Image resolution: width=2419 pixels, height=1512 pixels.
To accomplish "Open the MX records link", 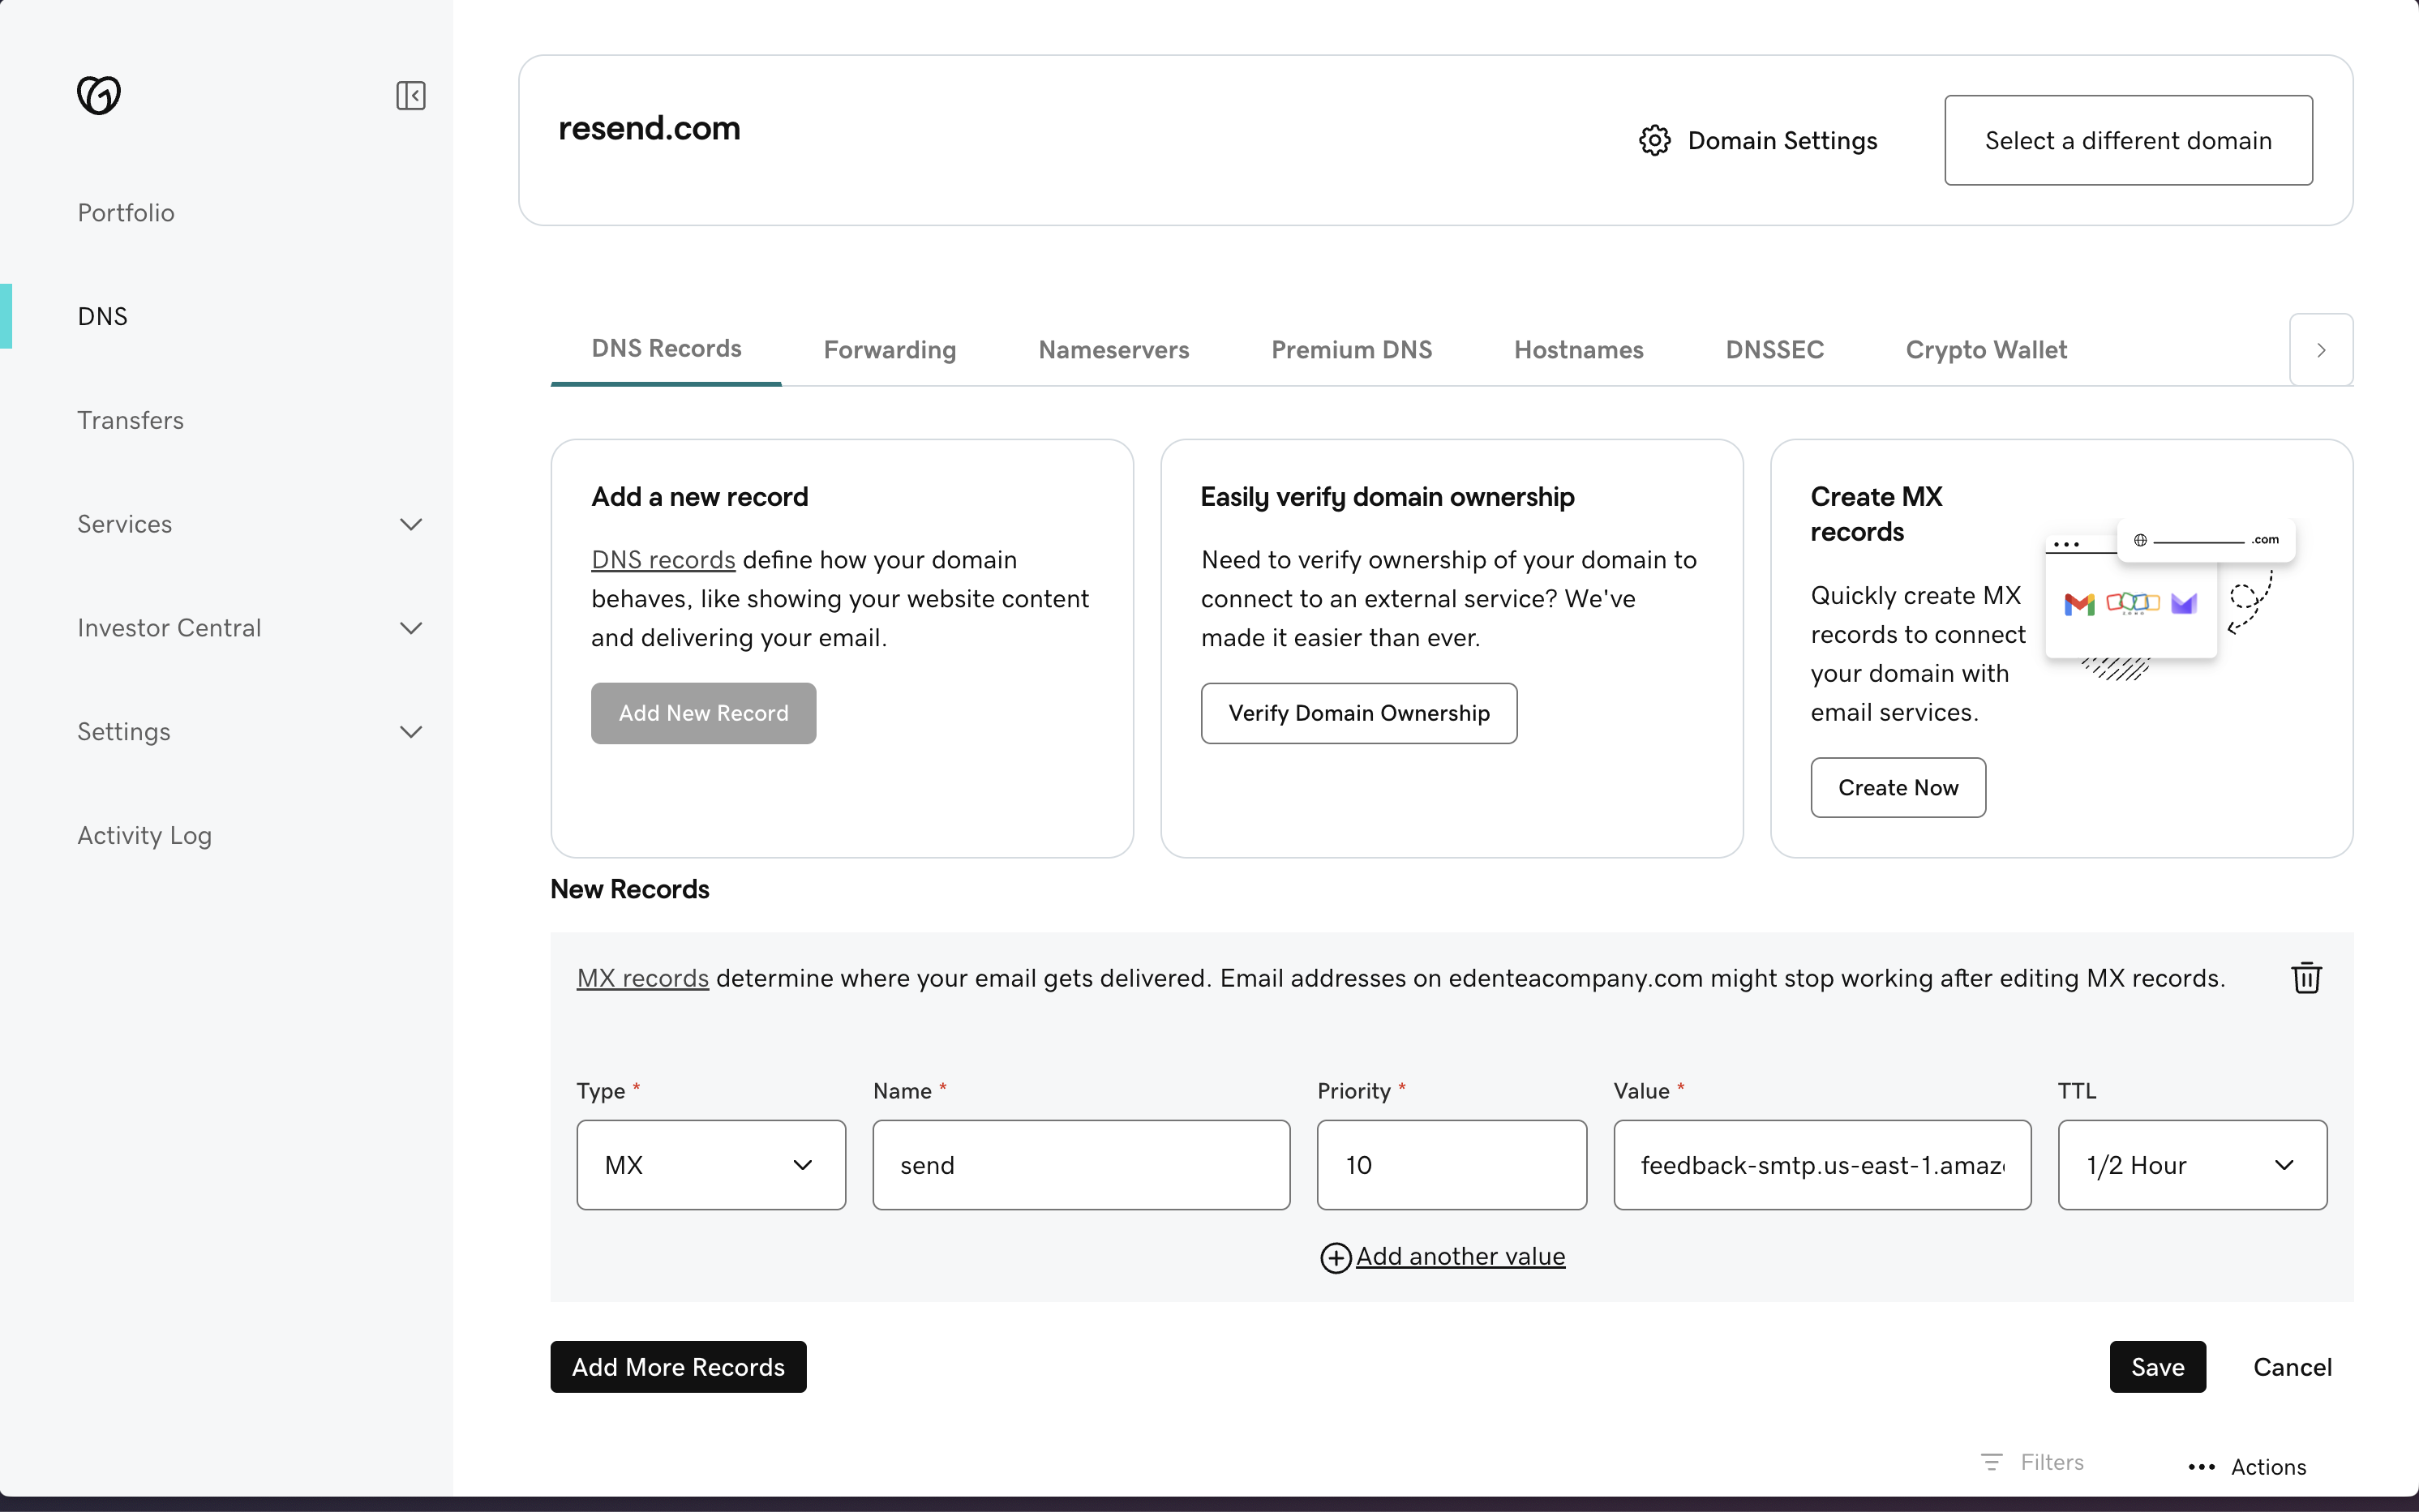I will 643,979.
